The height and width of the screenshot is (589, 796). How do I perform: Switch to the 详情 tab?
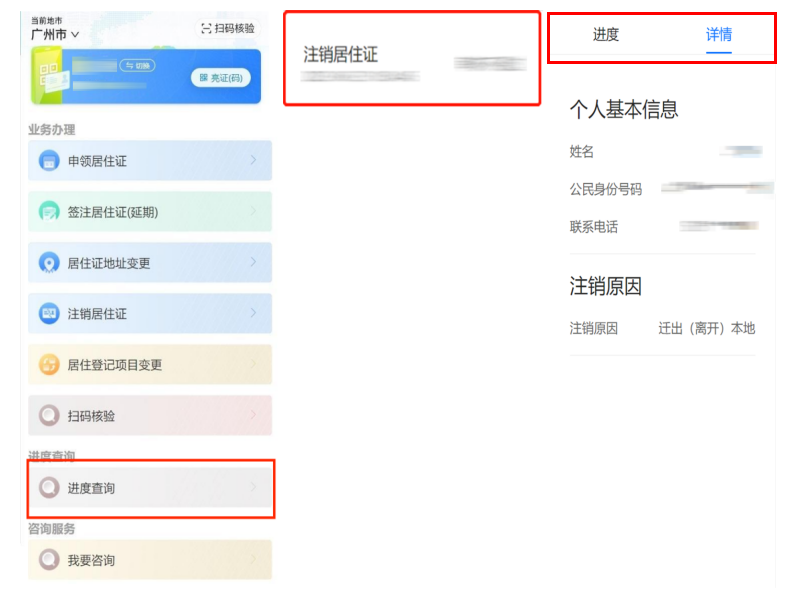point(718,35)
